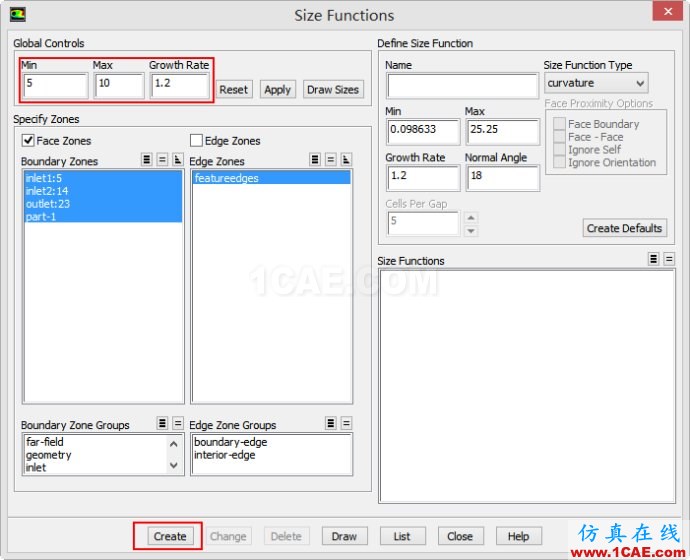Toggle Ignore Orientation option
The width and height of the screenshot is (690, 560).
[x=559, y=162]
